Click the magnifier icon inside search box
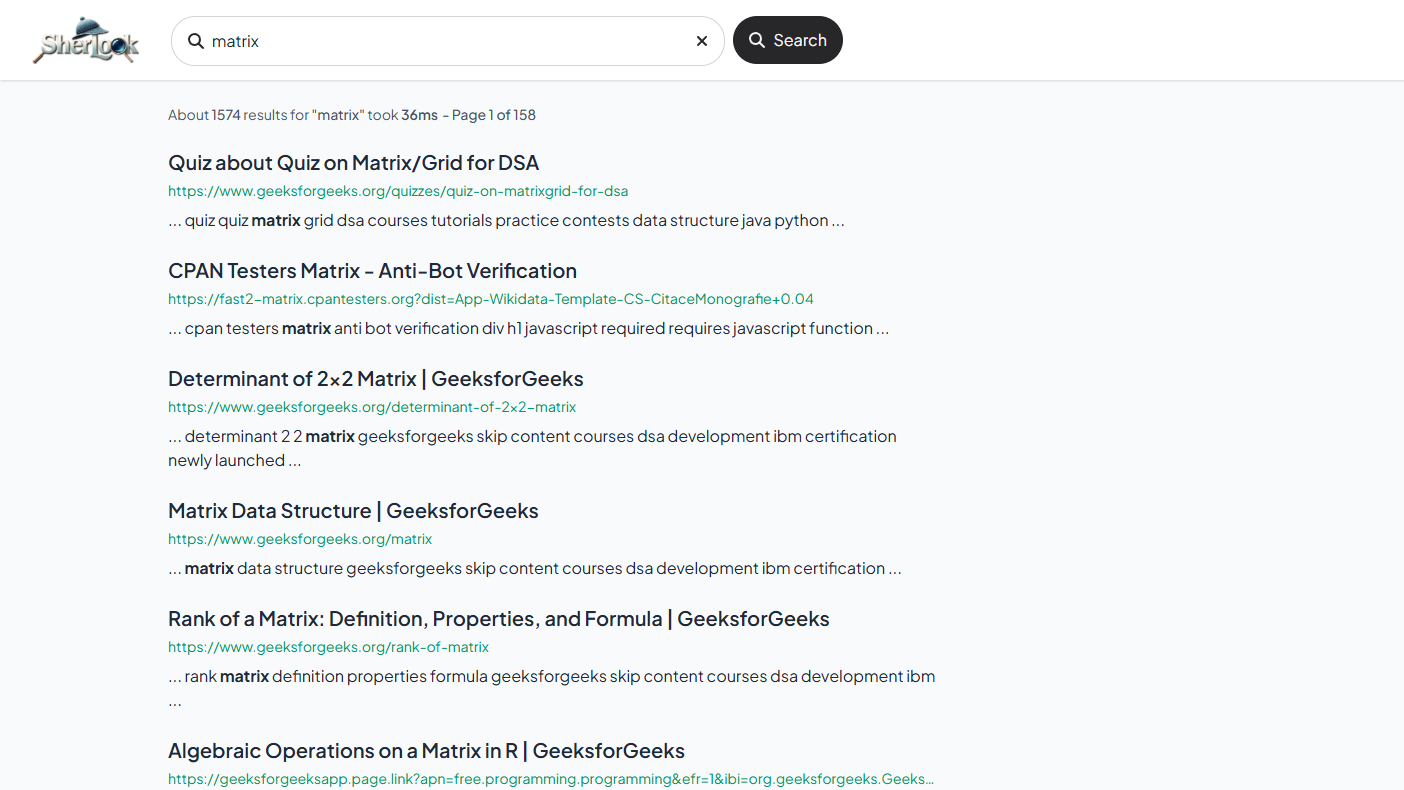The image size is (1404, 790). 196,41
